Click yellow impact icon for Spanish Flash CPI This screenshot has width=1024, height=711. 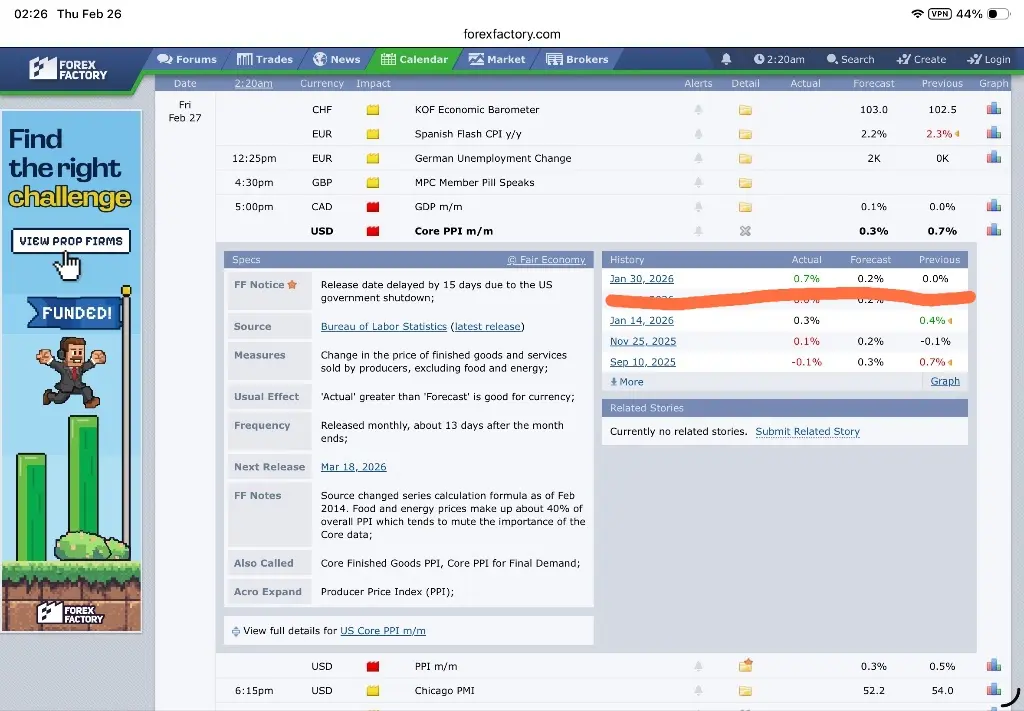coord(373,134)
